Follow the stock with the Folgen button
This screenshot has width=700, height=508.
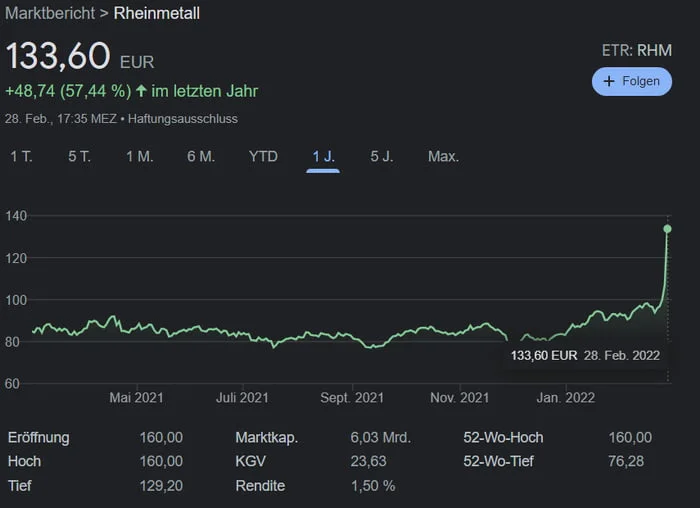point(632,81)
